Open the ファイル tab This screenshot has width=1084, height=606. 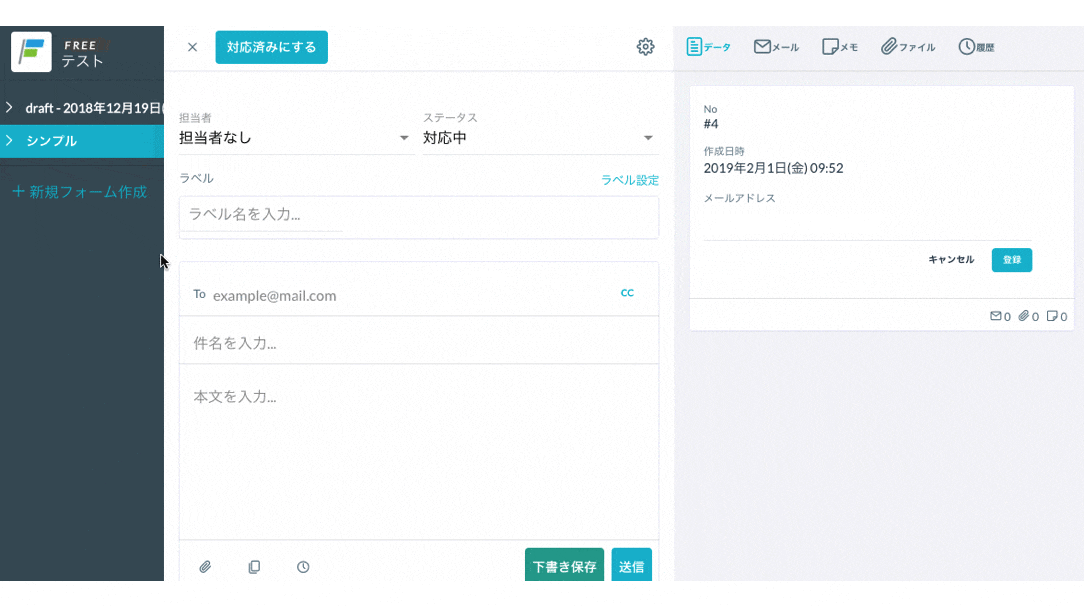tap(908, 47)
